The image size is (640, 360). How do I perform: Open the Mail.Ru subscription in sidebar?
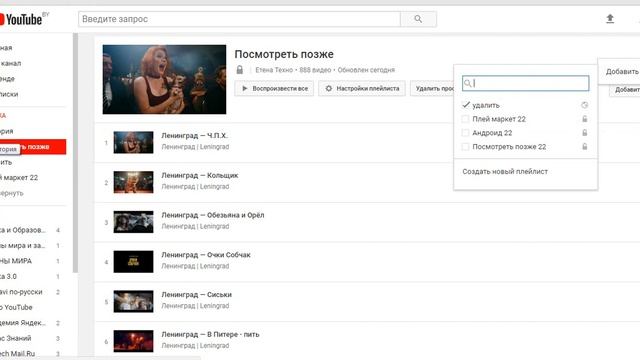point(18,353)
